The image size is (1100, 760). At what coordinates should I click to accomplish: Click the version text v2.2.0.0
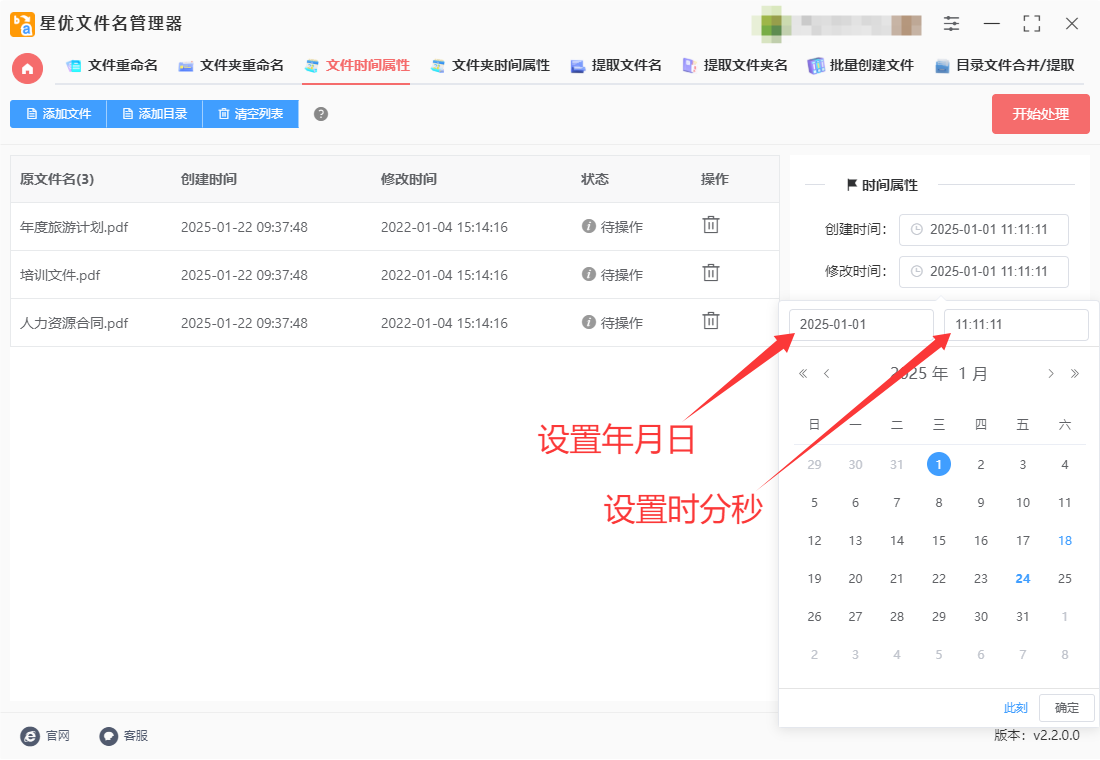tap(1056, 735)
